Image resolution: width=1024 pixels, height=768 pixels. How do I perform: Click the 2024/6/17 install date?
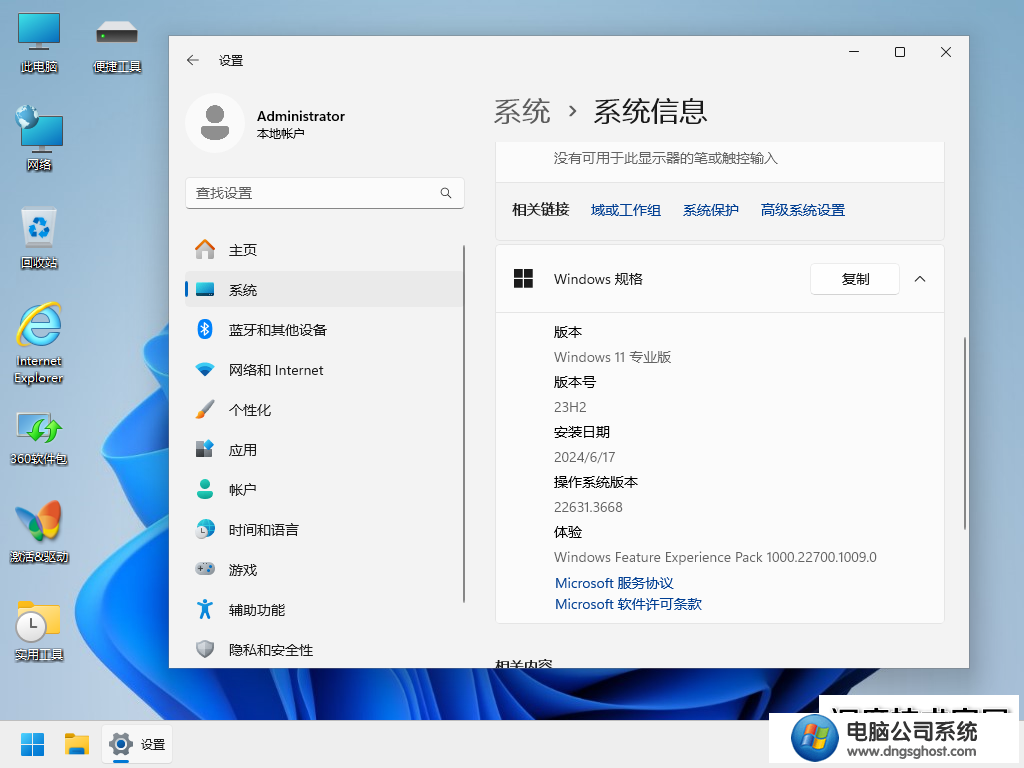point(584,456)
